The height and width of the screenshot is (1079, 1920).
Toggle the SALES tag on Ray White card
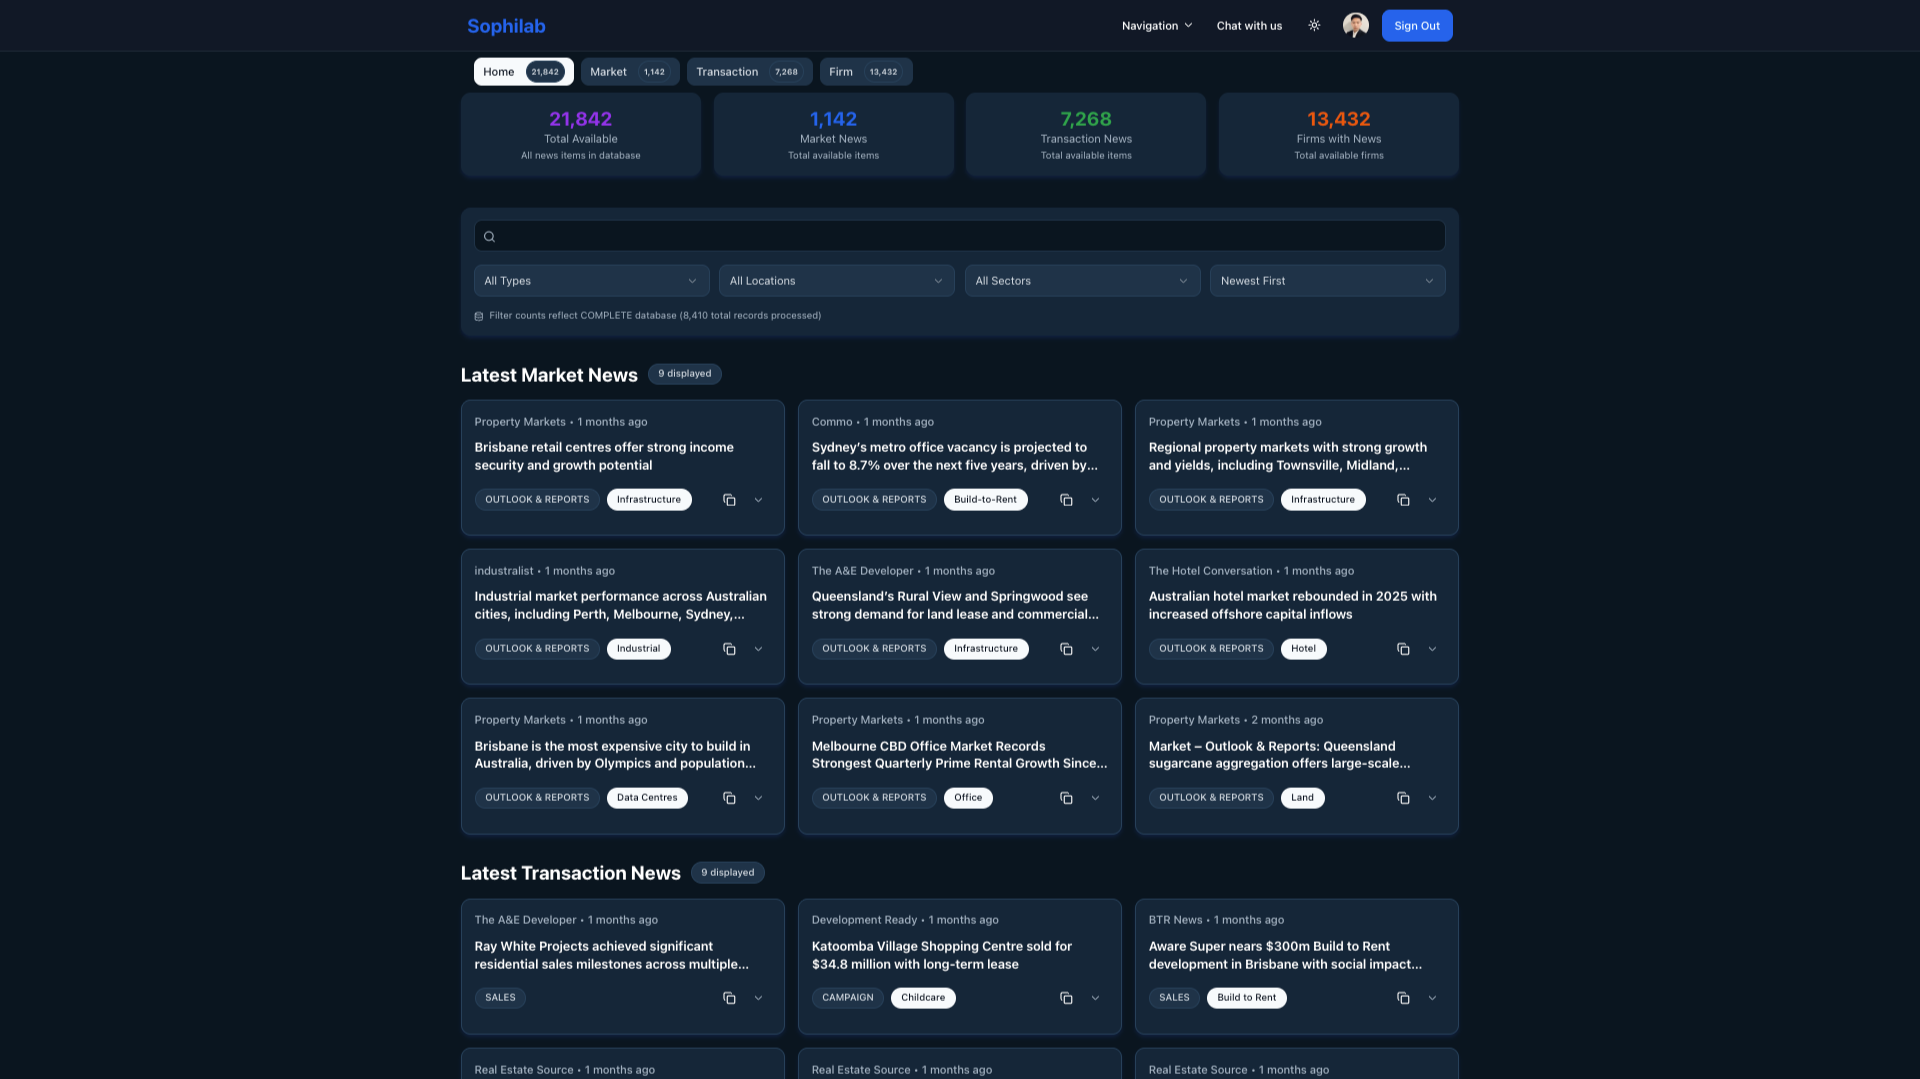500,997
